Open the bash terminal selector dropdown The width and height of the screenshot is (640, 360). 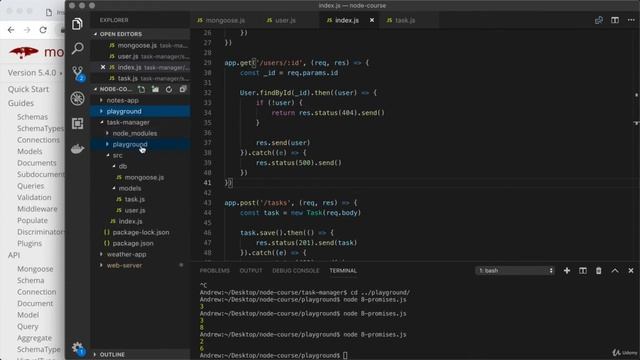(x=515, y=271)
